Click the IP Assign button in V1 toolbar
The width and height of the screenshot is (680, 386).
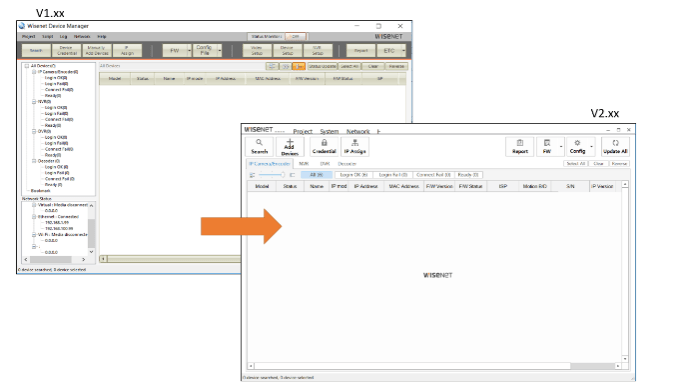click(128, 51)
